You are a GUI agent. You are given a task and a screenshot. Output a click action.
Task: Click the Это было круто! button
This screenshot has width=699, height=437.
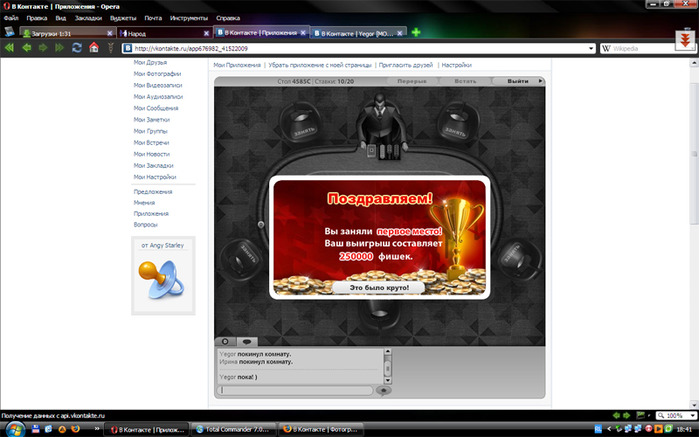pos(379,288)
